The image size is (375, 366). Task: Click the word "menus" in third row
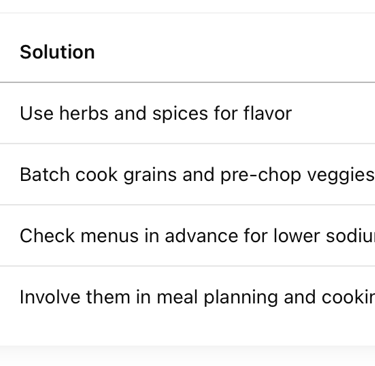pos(109,236)
